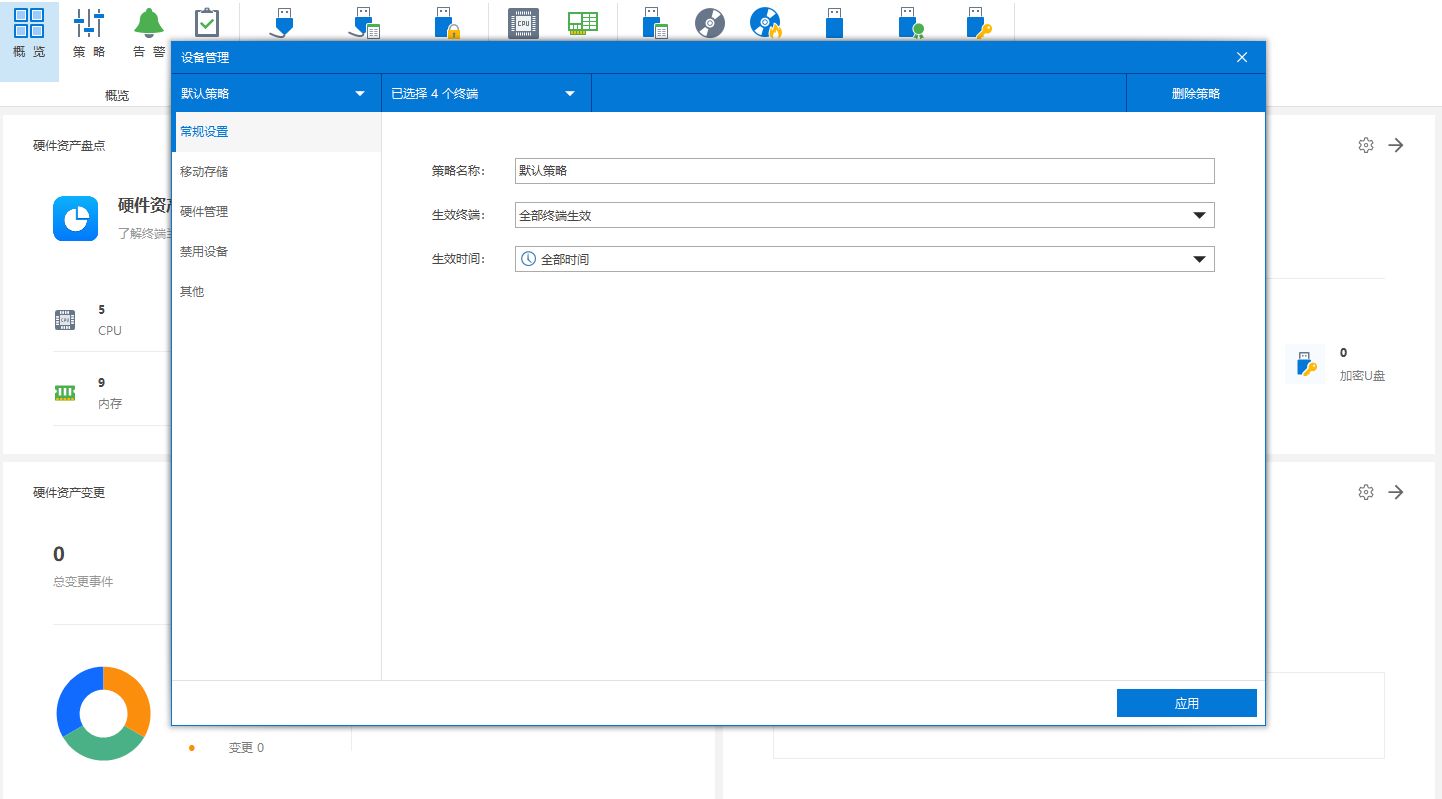Image resolution: width=1442 pixels, height=799 pixels.
Task: Click the 总变更事件 label
Action: 83,581
